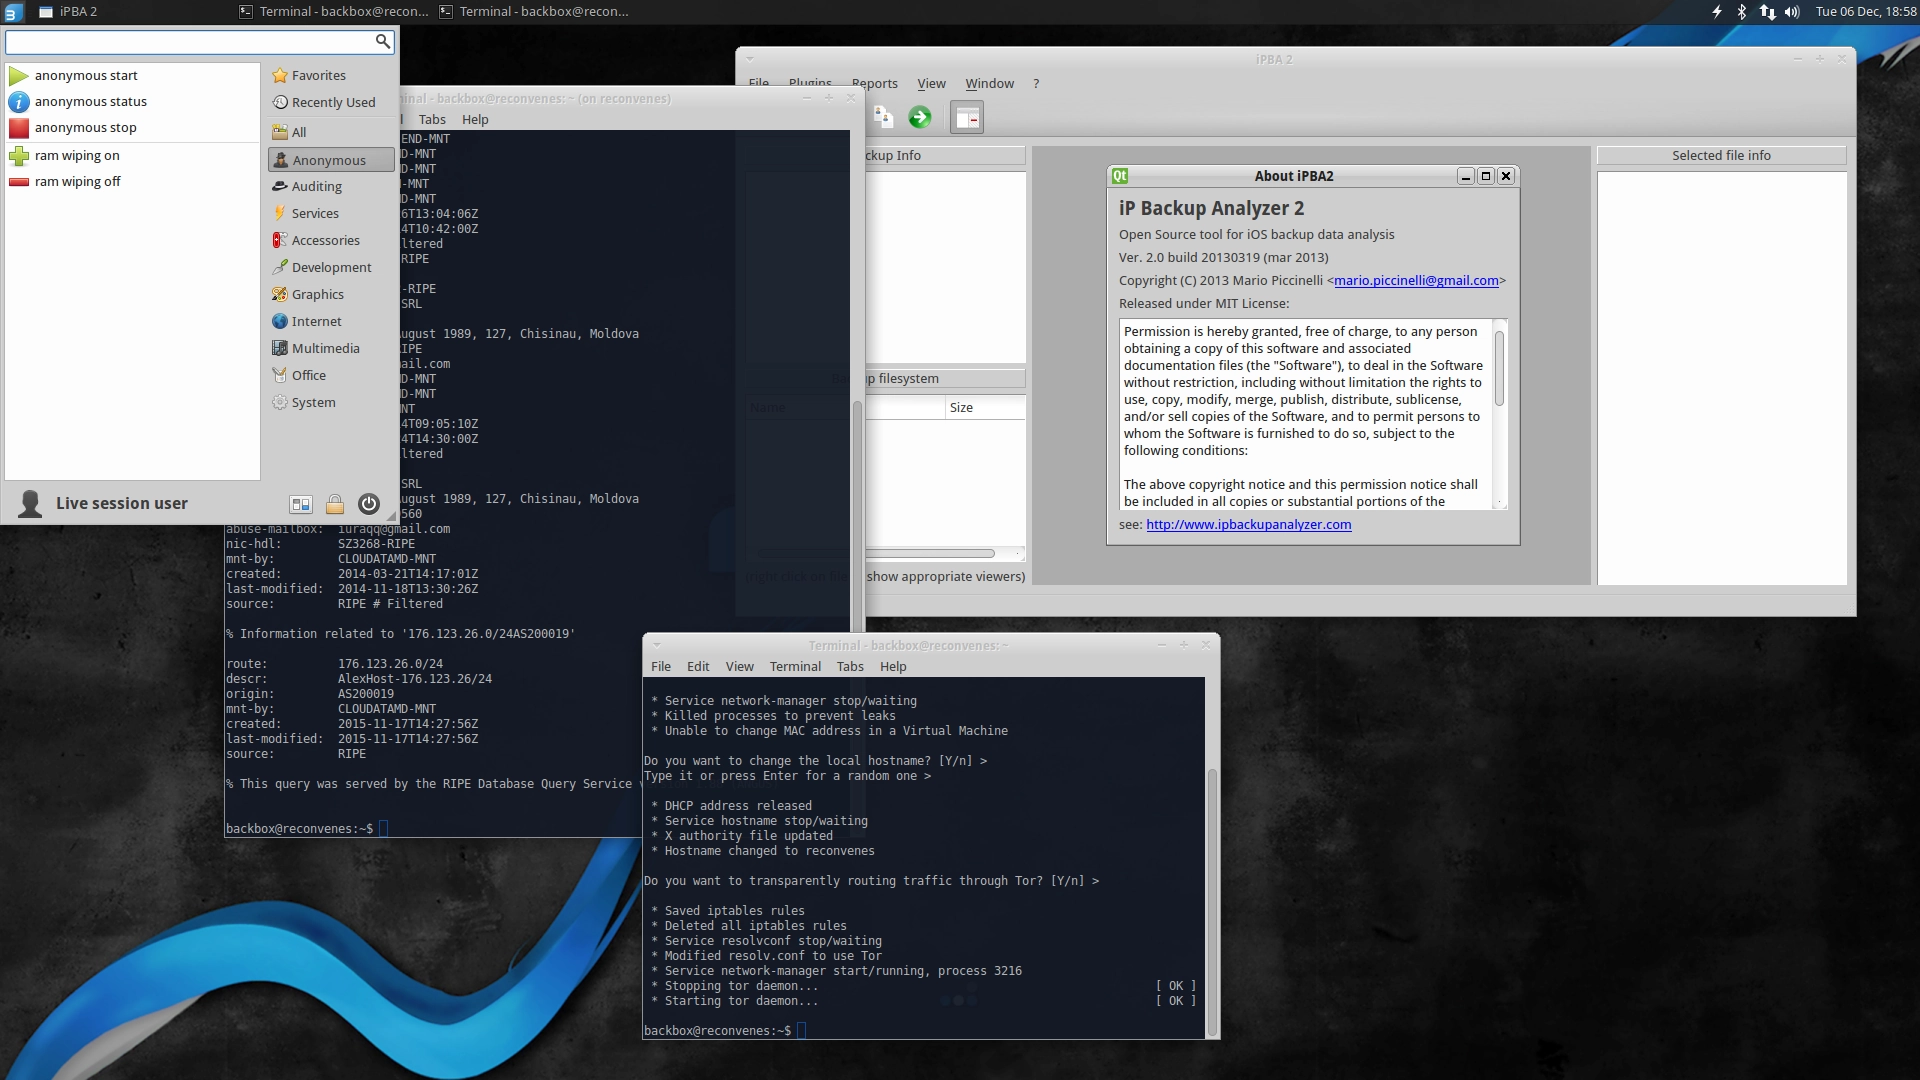Image resolution: width=1920 pixels, height=1080 pixels.
Task: Click iP Backup Analyzer 2 heading text
Action: point(1211,208)
